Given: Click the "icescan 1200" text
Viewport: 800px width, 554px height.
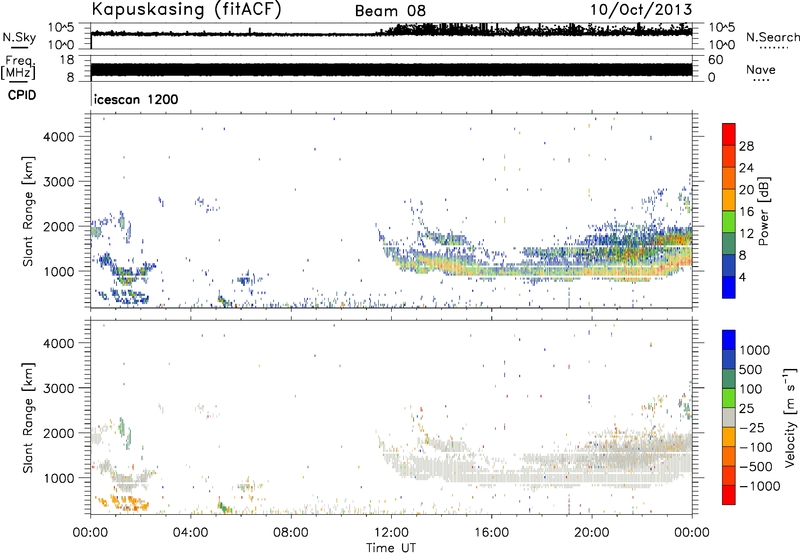Looking at the screenshot, I should pos(136,99).
